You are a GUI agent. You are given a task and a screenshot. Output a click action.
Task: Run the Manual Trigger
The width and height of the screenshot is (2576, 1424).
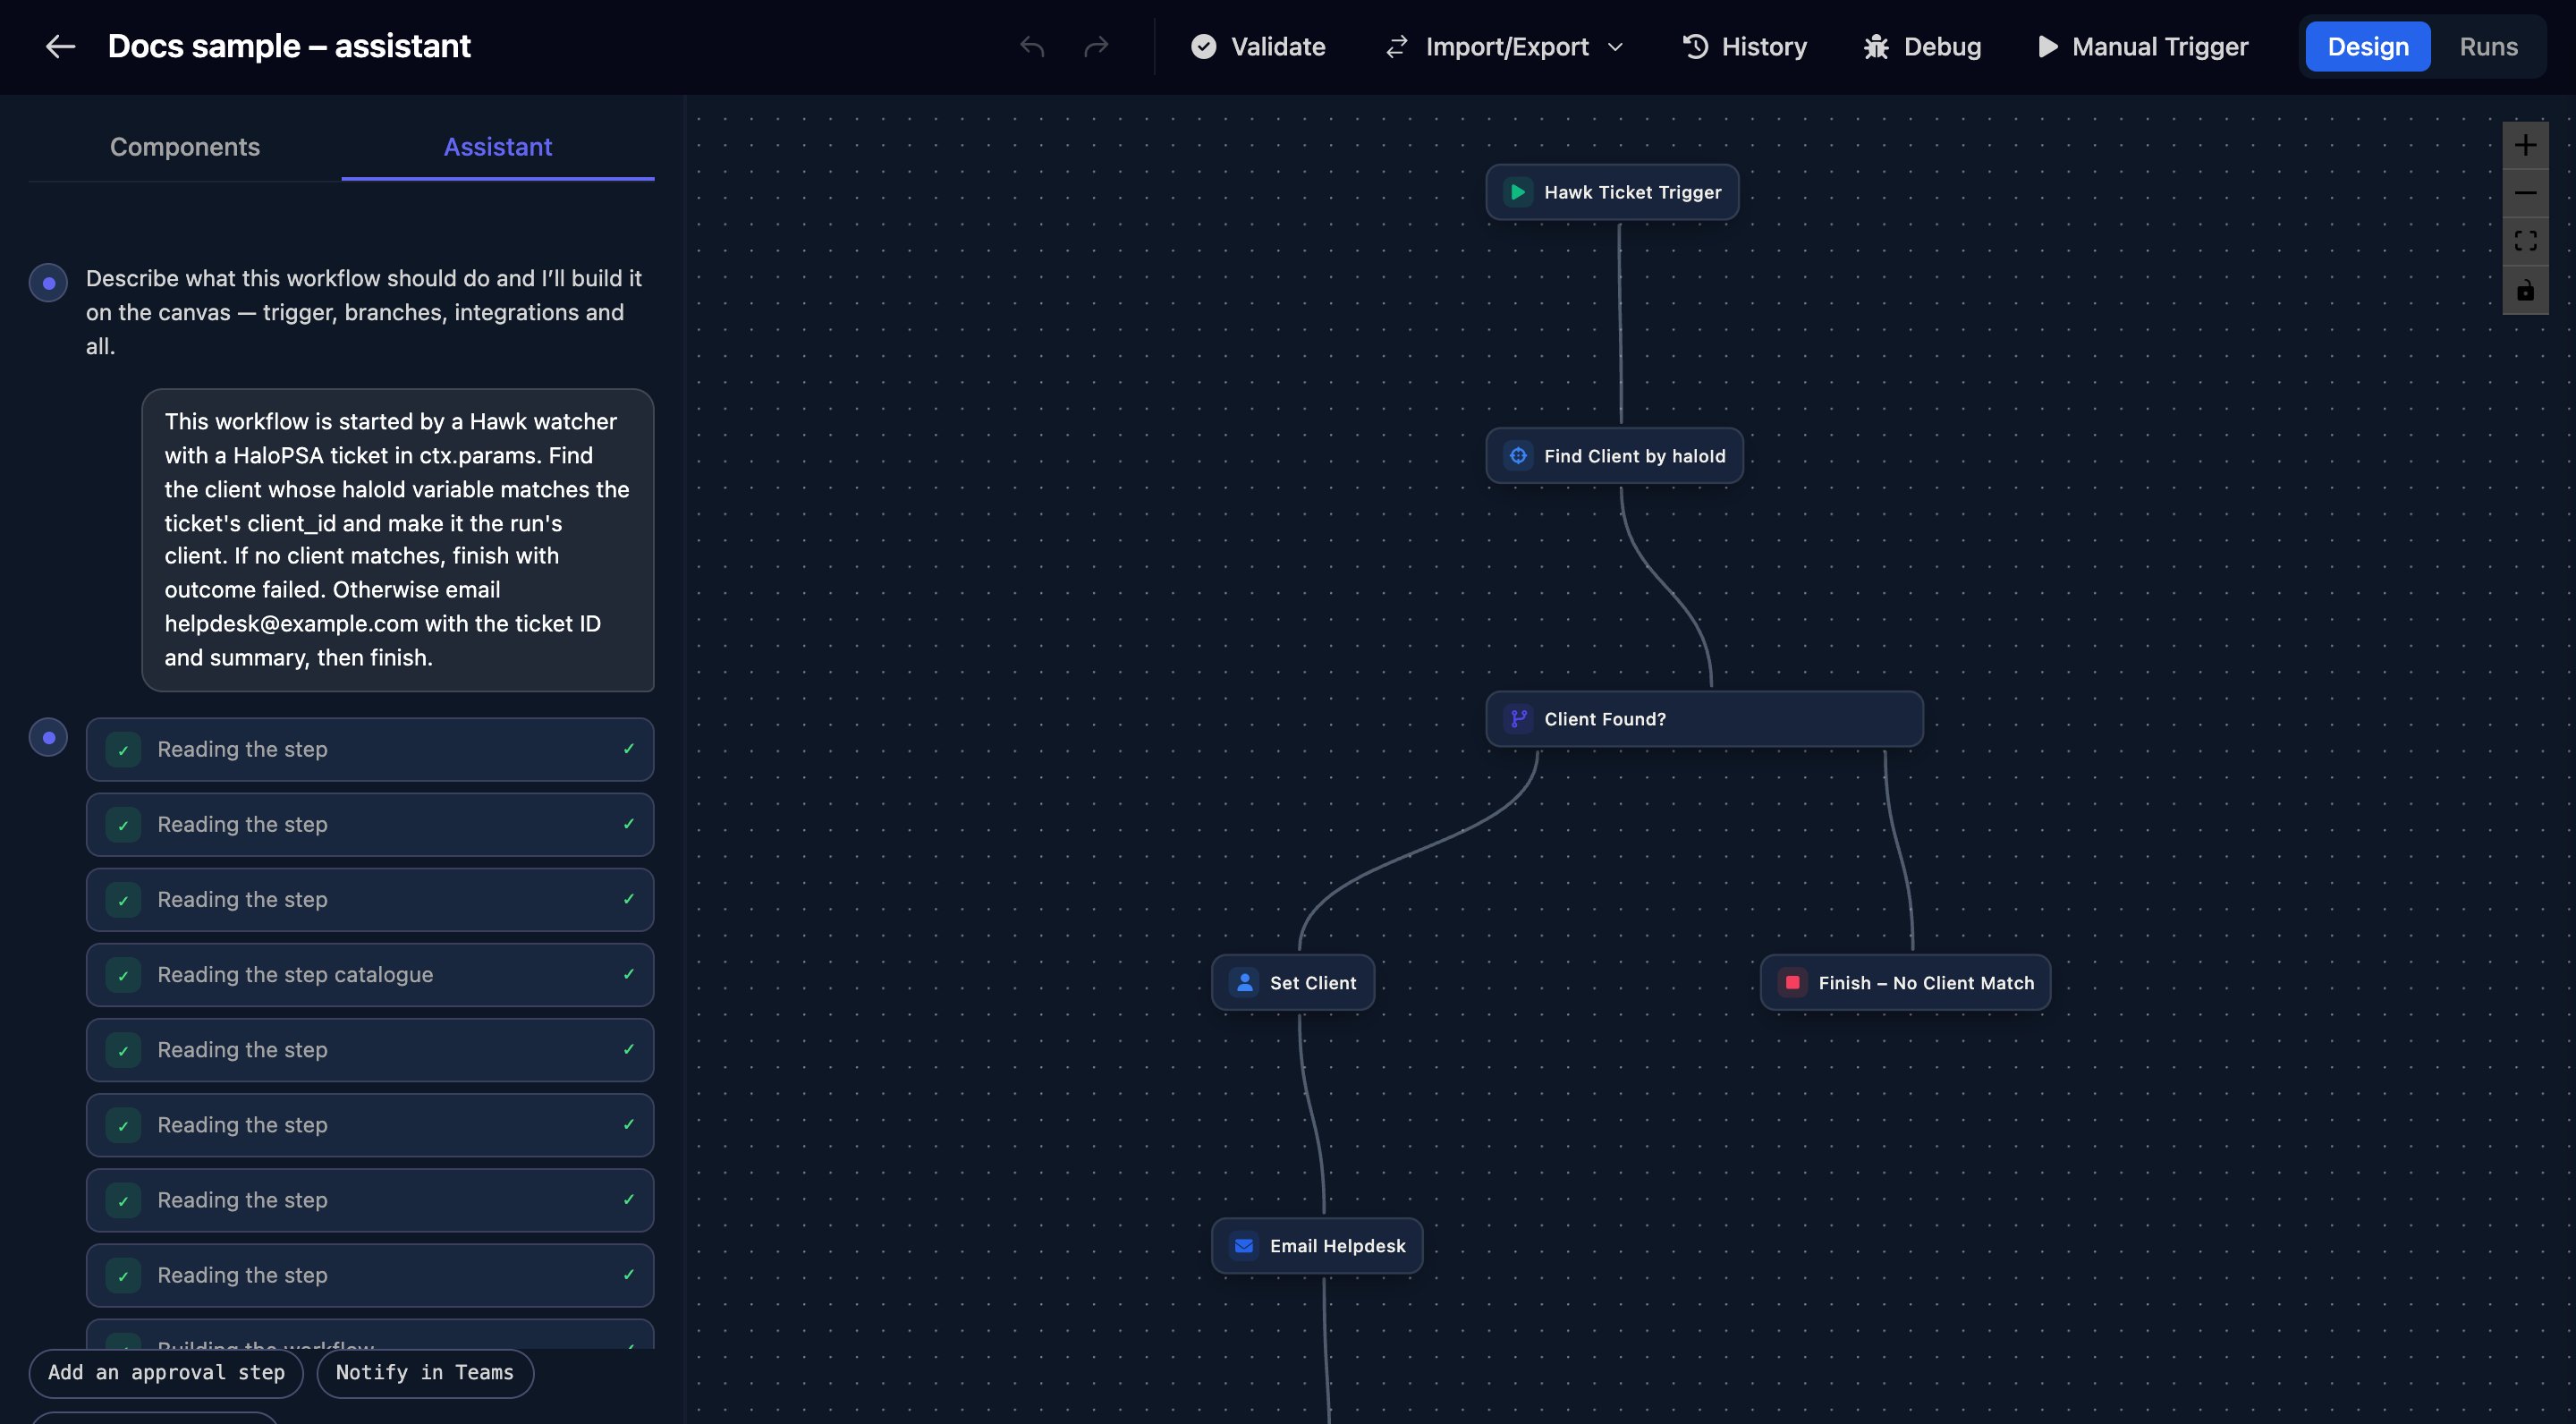2142,46
